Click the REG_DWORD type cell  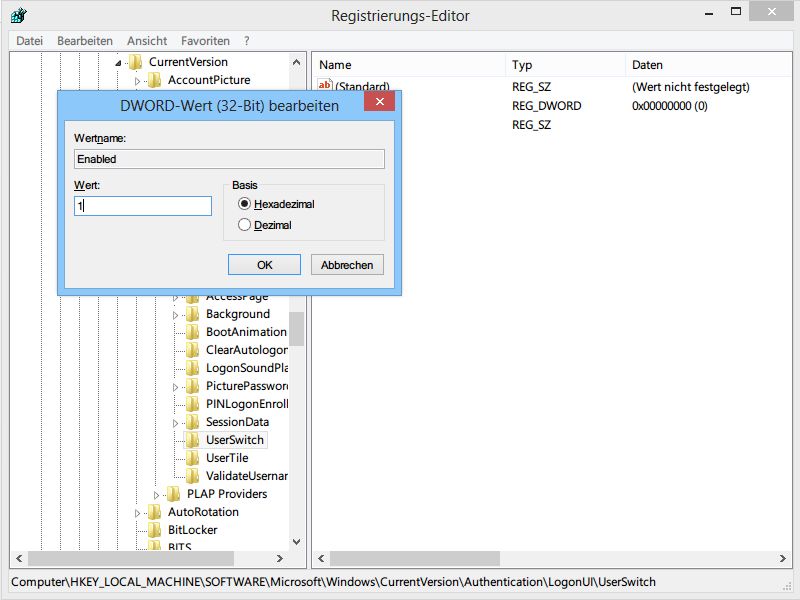tap(546, 106)
